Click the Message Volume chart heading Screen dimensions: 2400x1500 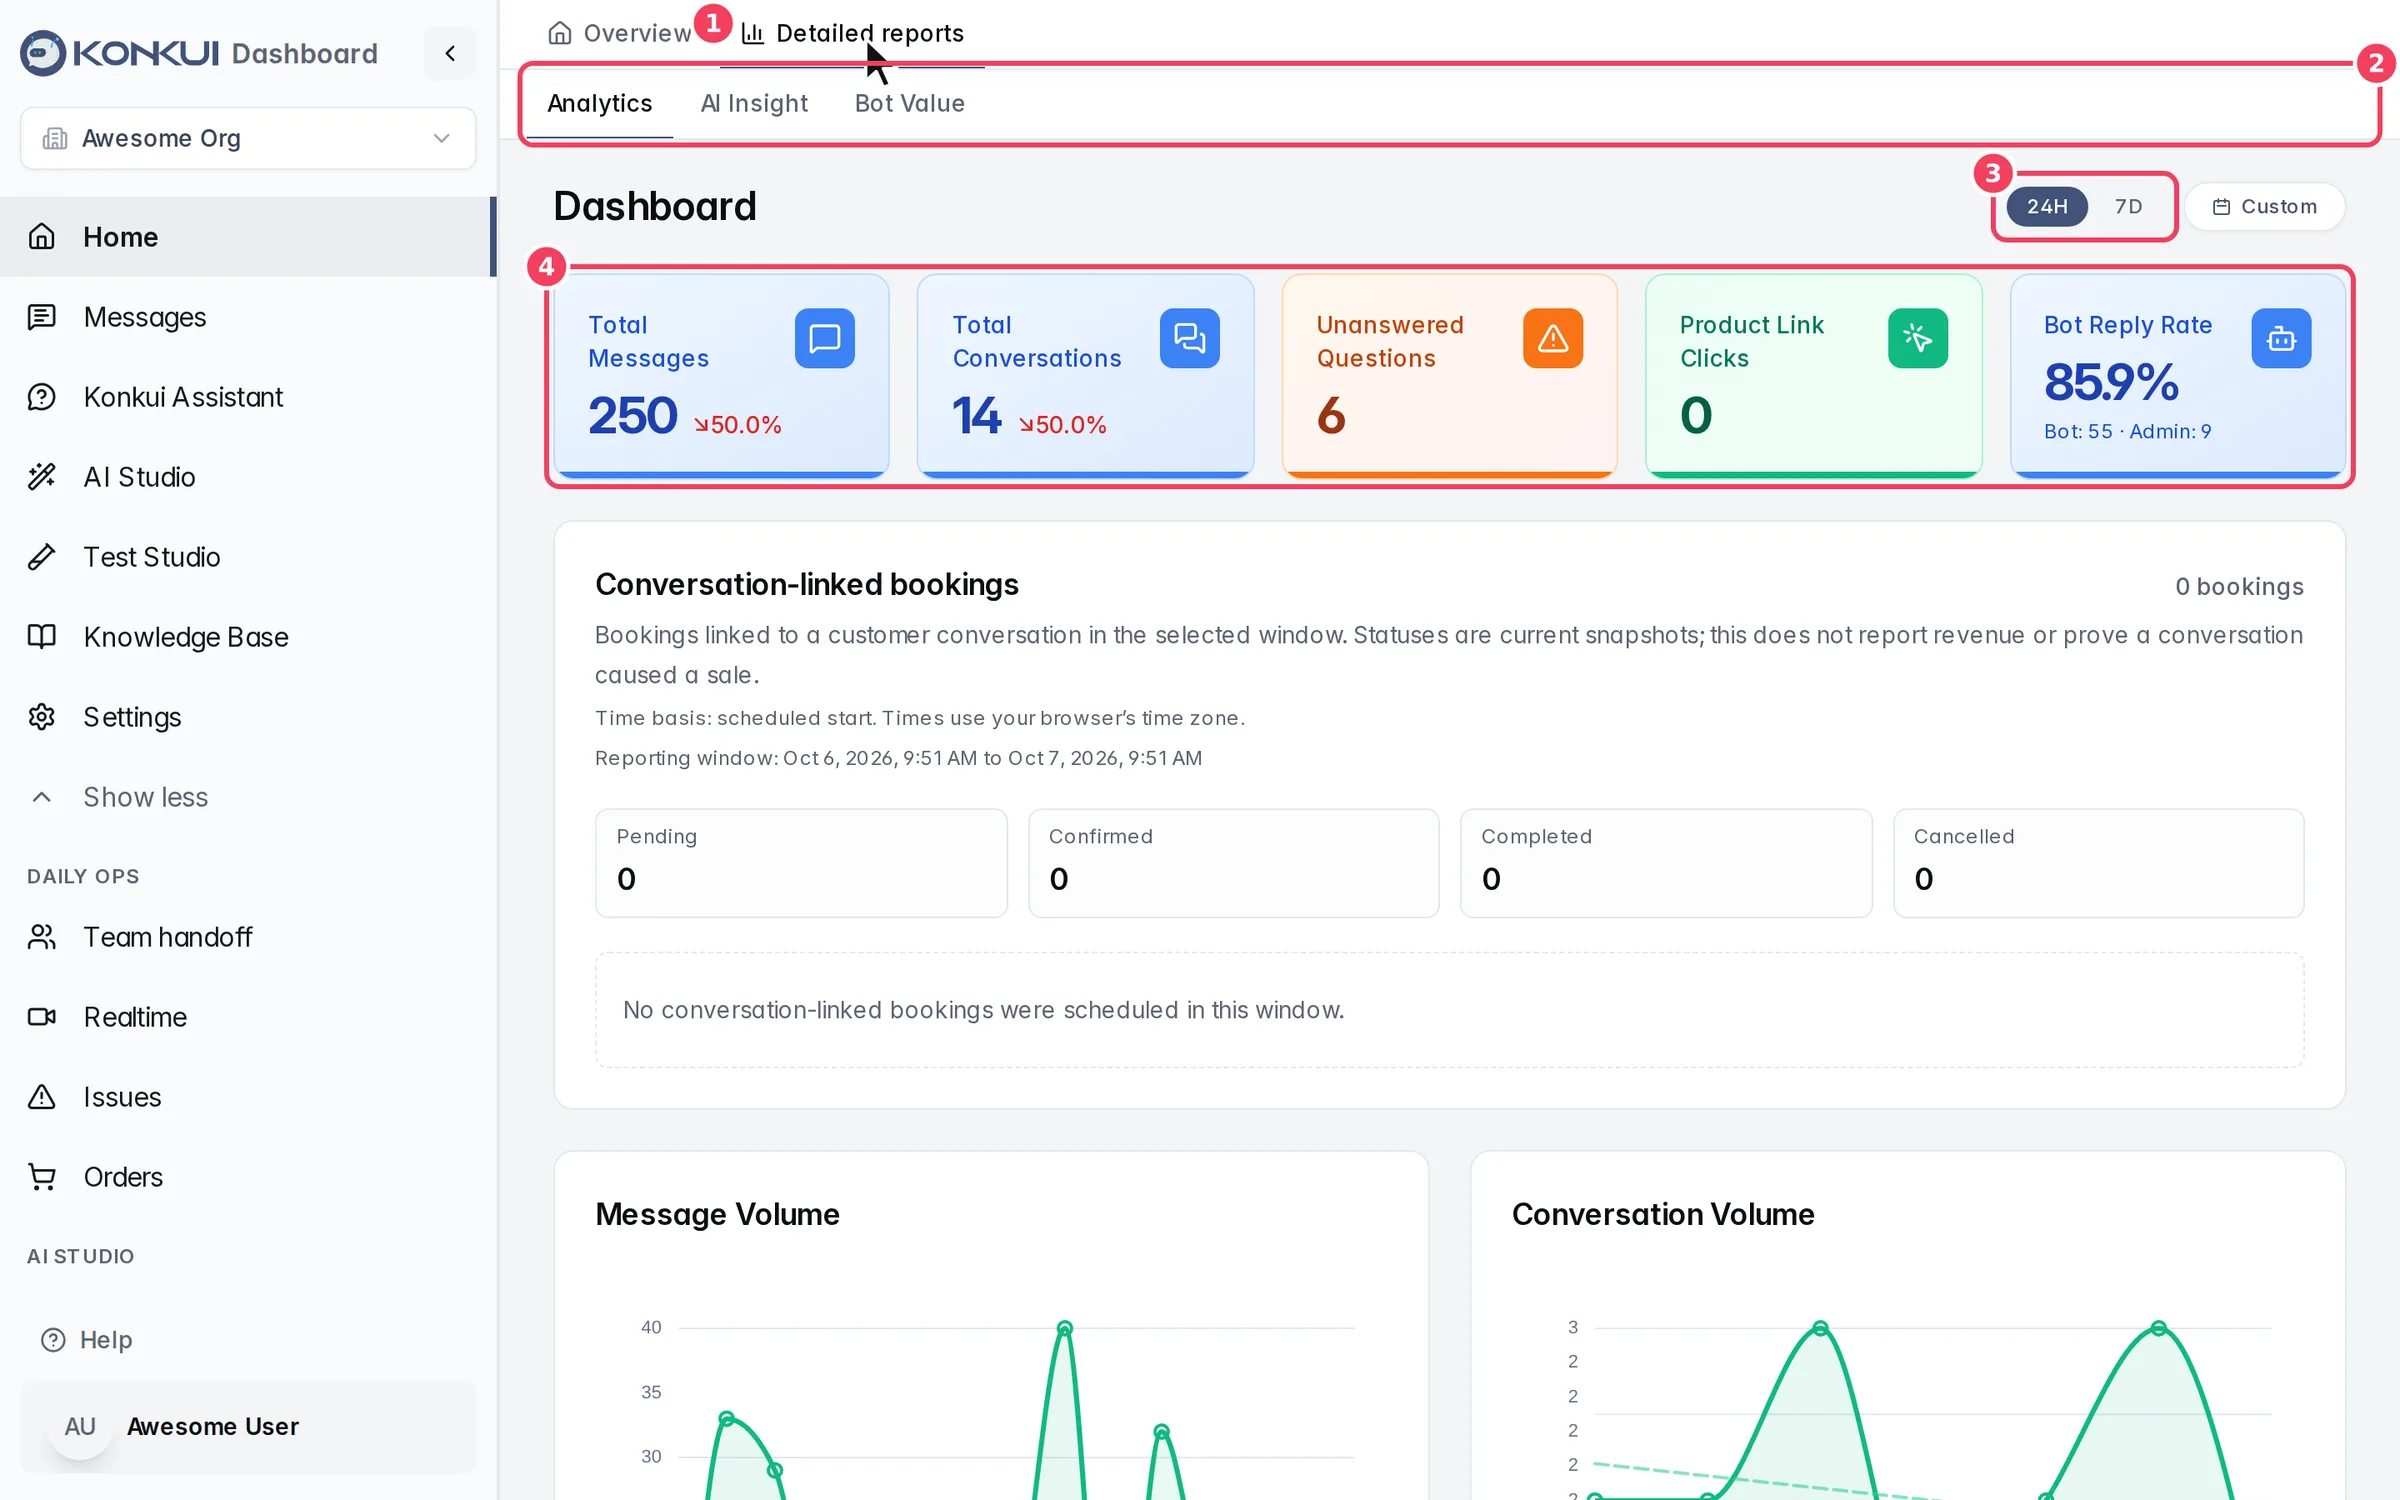[717, 1214]
